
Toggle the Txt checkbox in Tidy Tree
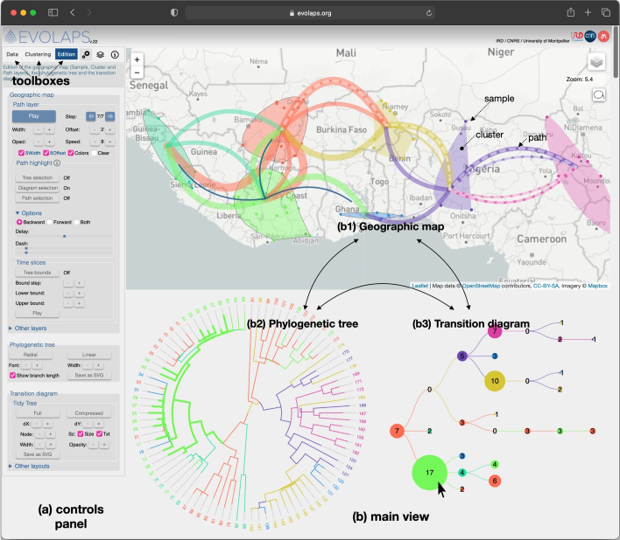pos(99,434)
